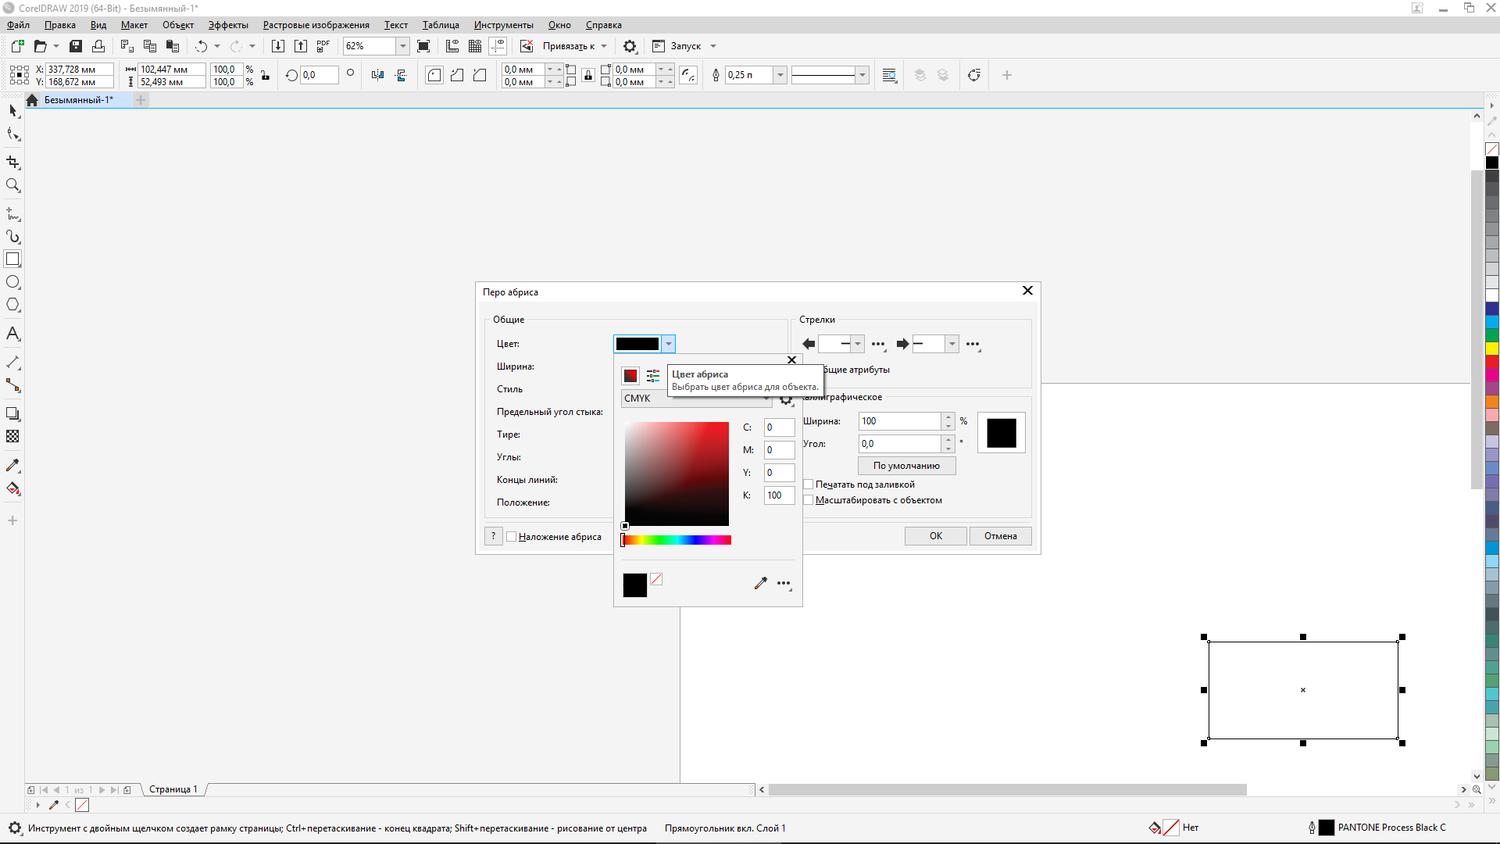Click the OK button in dialog
Viewport: 1500px width, 844px height.
935,536
